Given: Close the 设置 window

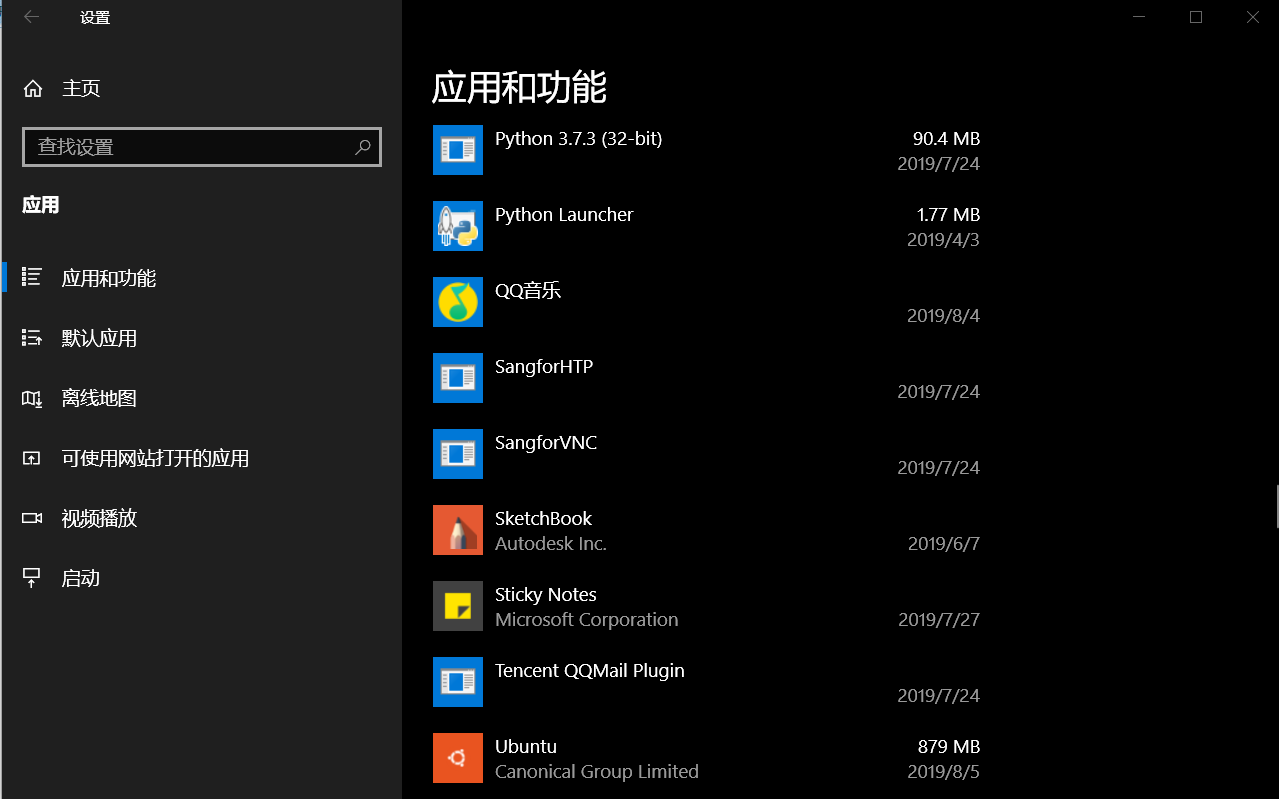Looking at the screenshot, I should click(1252, 17).
